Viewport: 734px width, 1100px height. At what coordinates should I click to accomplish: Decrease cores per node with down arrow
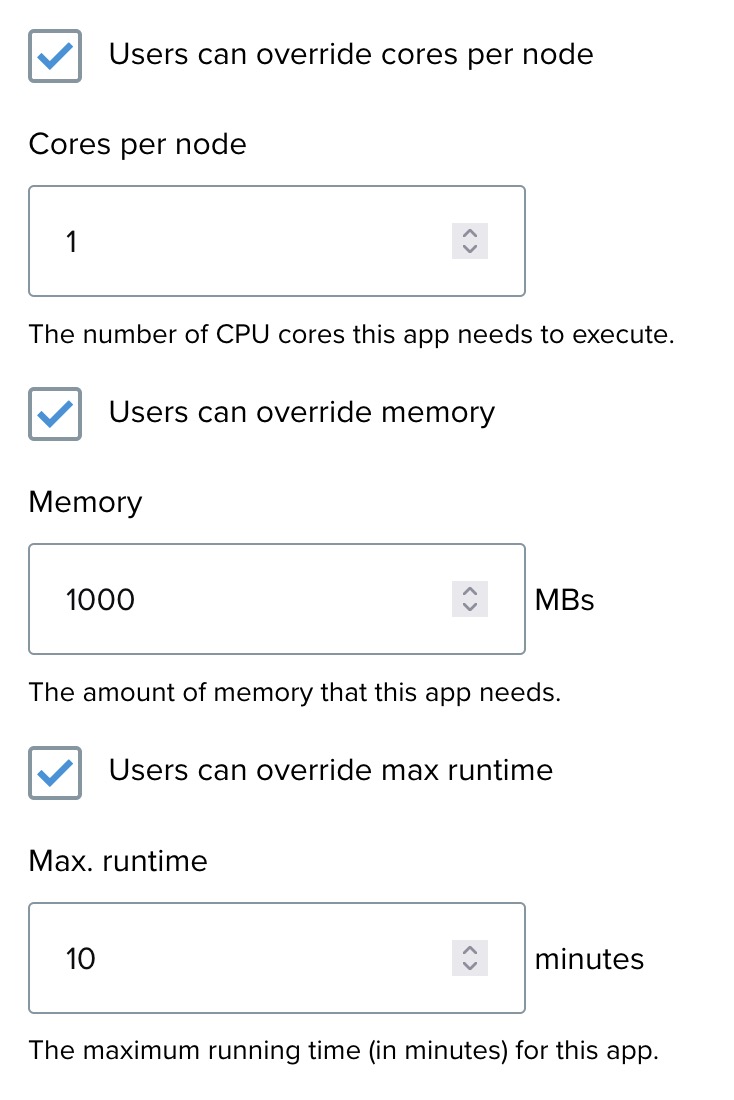click(470, 248)
